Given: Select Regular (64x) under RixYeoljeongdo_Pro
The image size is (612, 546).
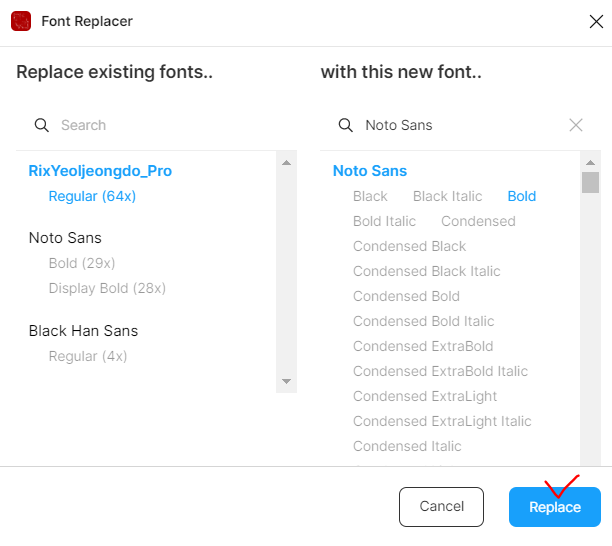Looking at the screenshot, I should (x=92, y=196).
